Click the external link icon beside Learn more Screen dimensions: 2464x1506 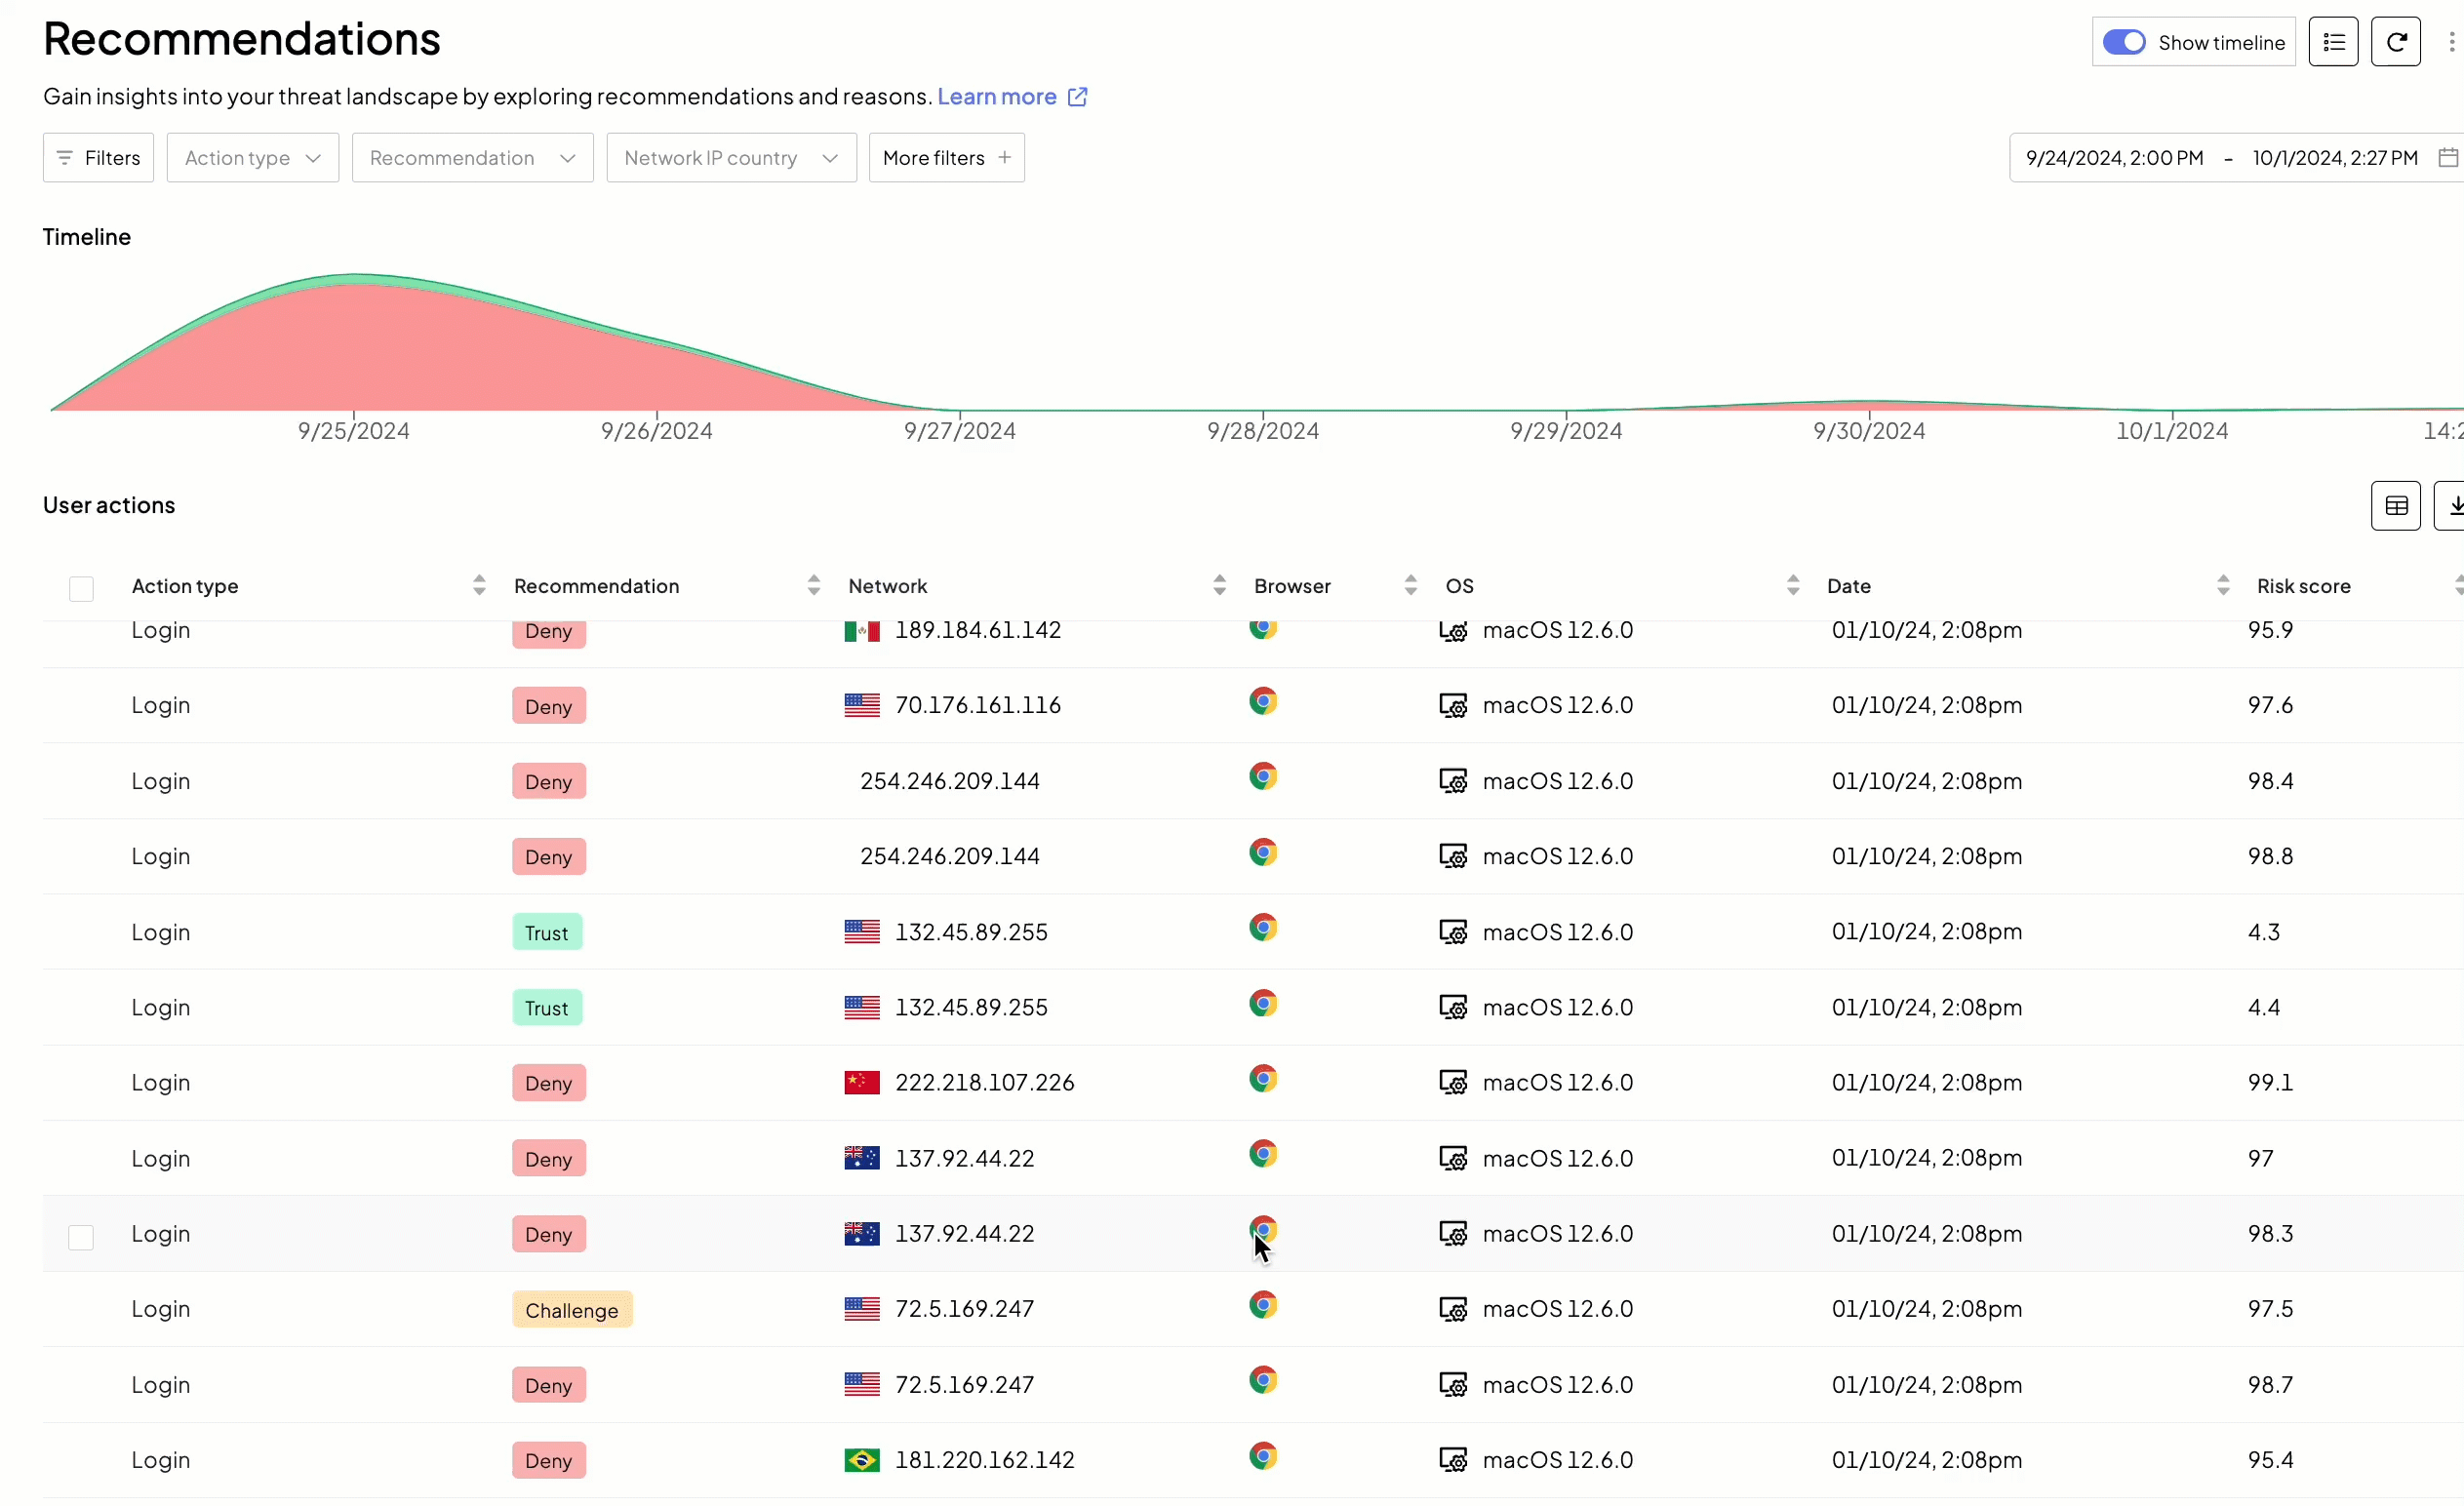[1077, 97]
